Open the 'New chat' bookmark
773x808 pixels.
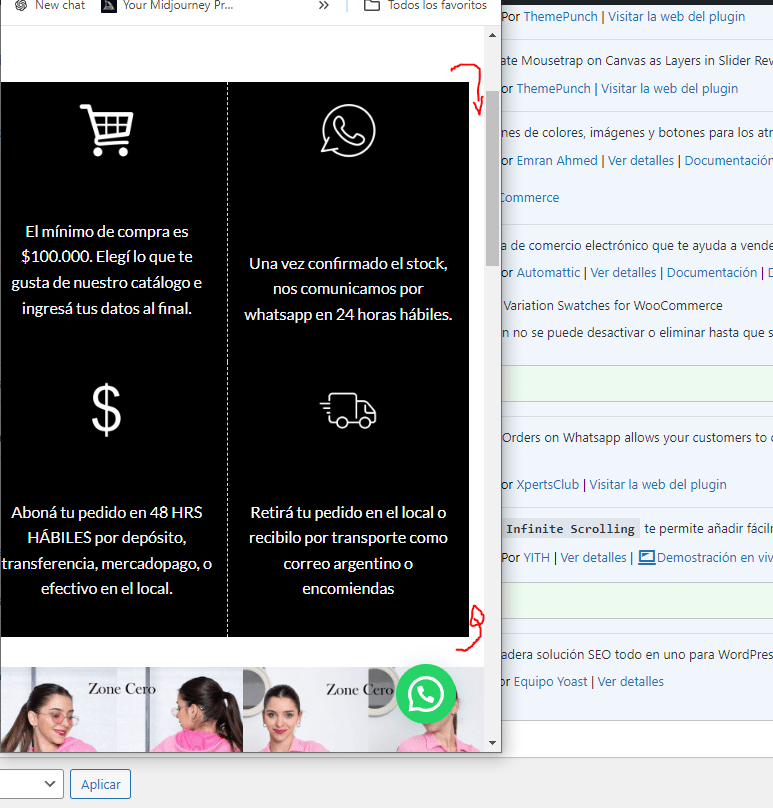point(50,6)
